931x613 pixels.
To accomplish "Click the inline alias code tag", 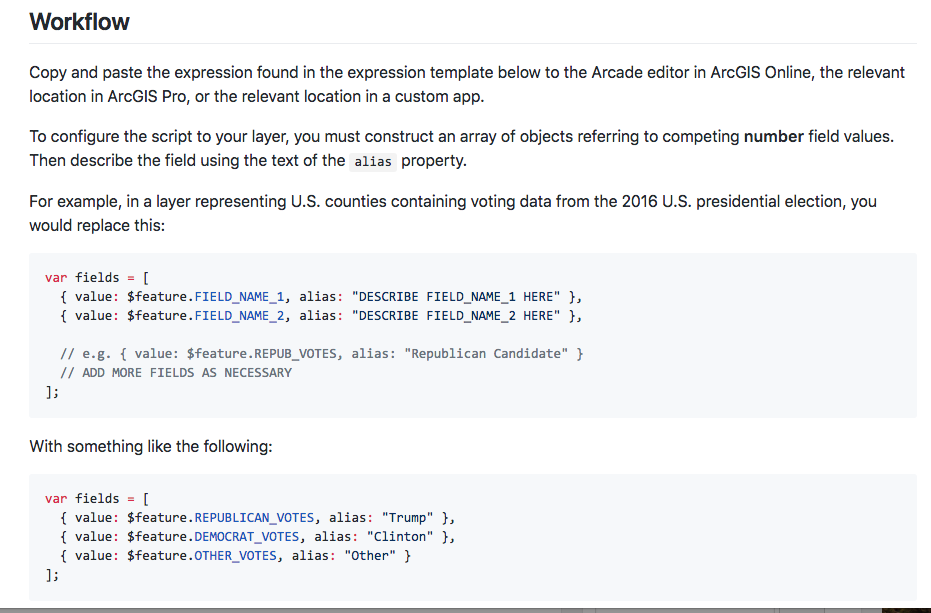I will pyautogui.click(x=375, y=161).
